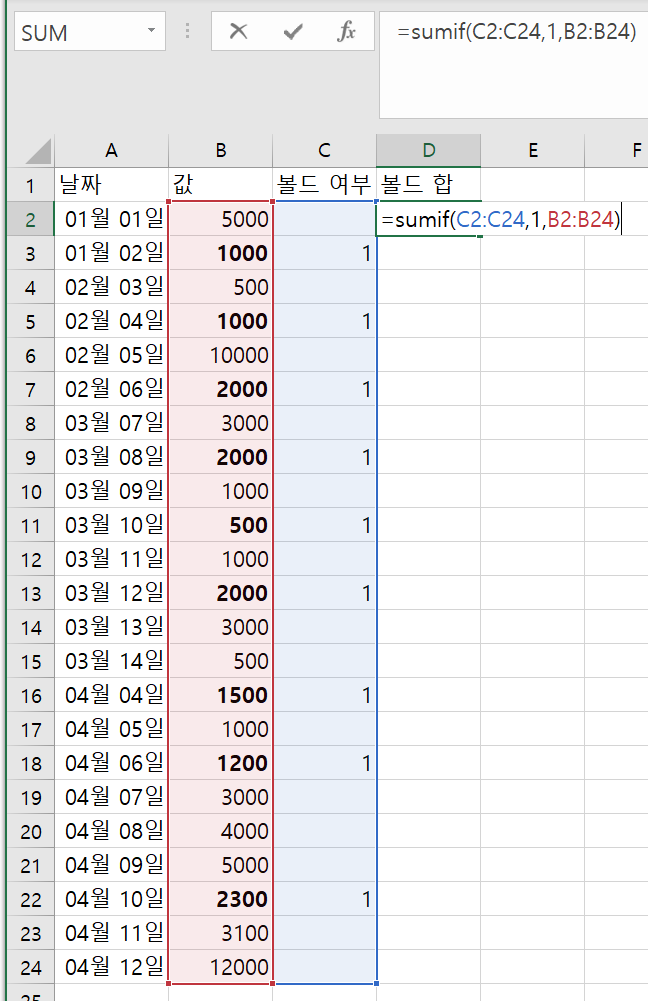648x1001 pixels.
Task: Click the 1 flag in row 16
Action: [324, 695]
